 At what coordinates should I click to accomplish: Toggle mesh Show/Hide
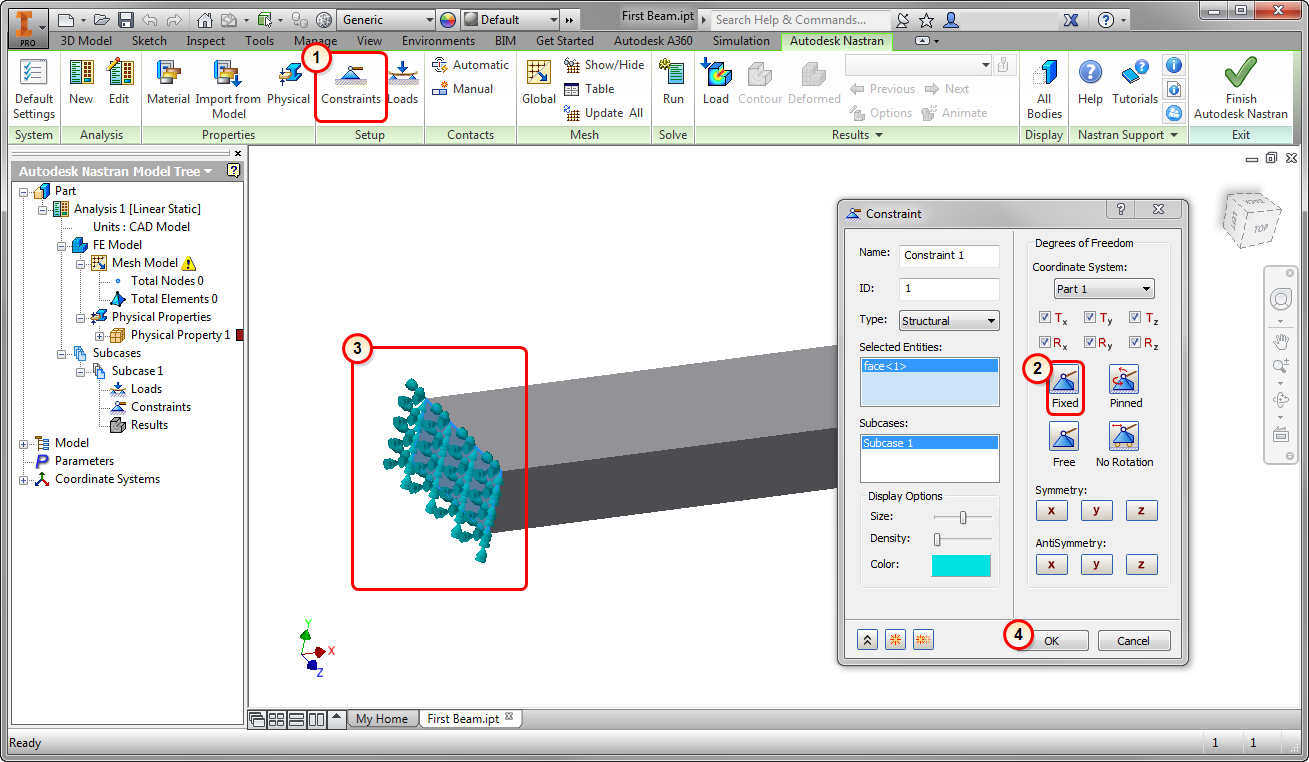click(604, 65)
